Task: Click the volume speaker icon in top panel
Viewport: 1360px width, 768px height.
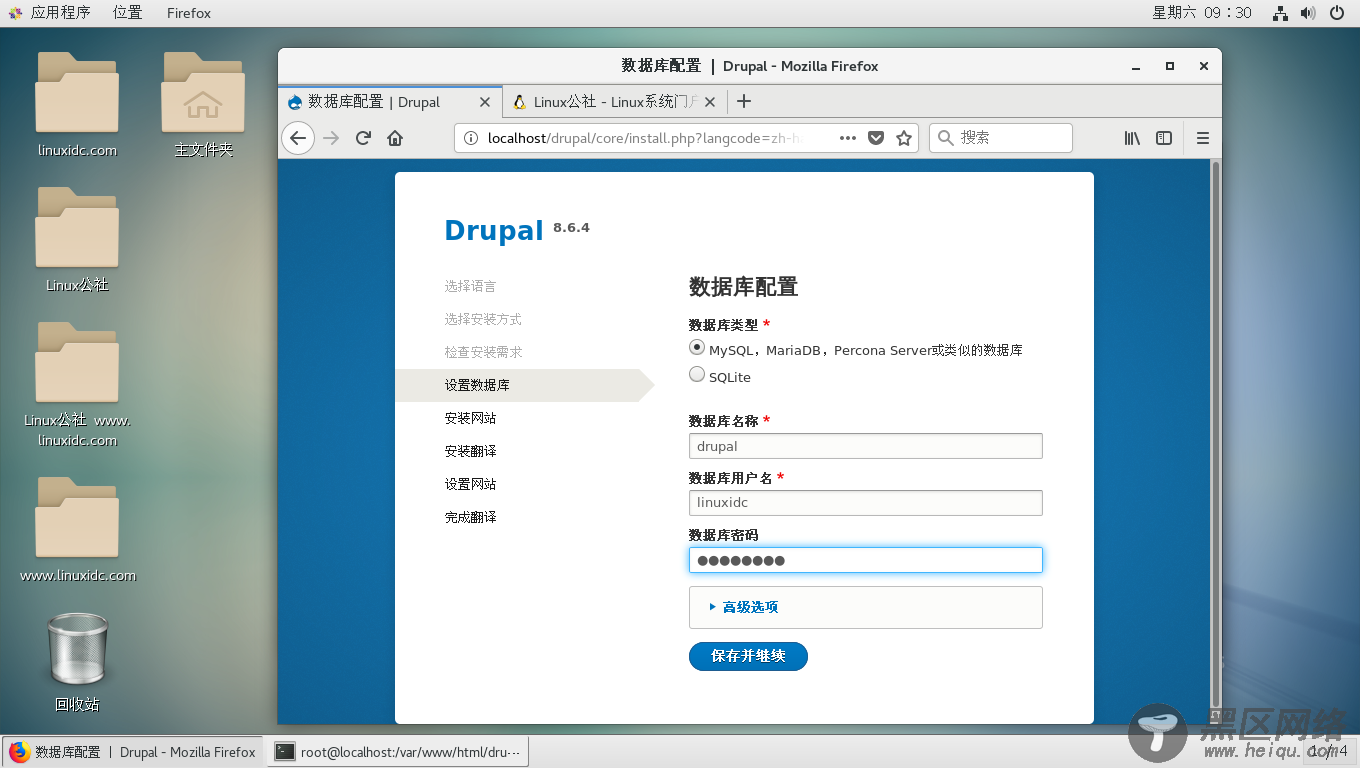Action: coord(1308,13)
